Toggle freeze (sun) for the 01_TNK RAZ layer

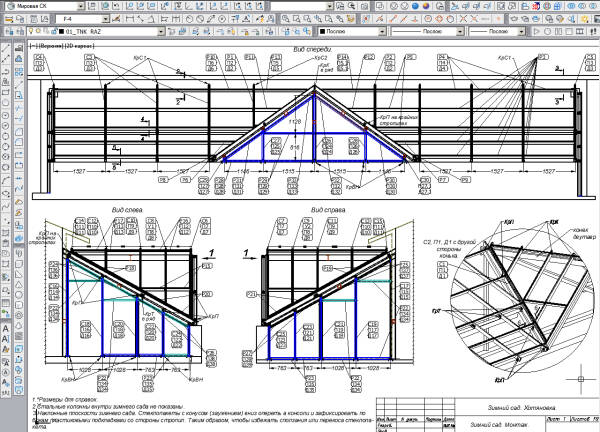tap(38, 31)
